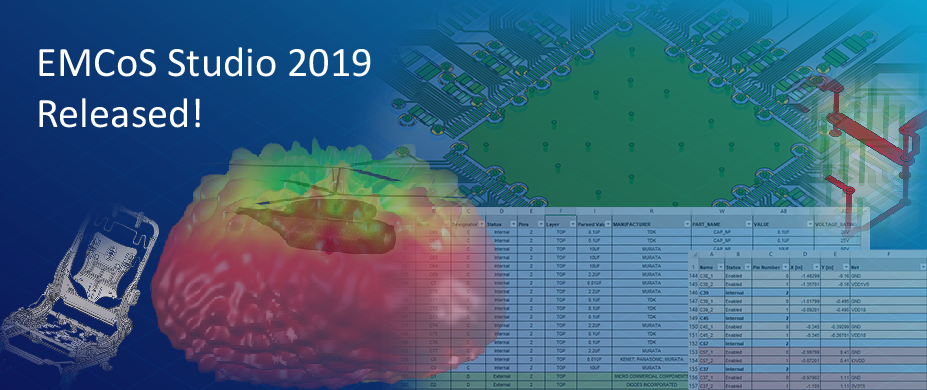Image resolution: width=927 pixels, height=390 pixels.
Task: Click the EMCoS Studio 2019 headline
Action: click(x=204, y=64)
